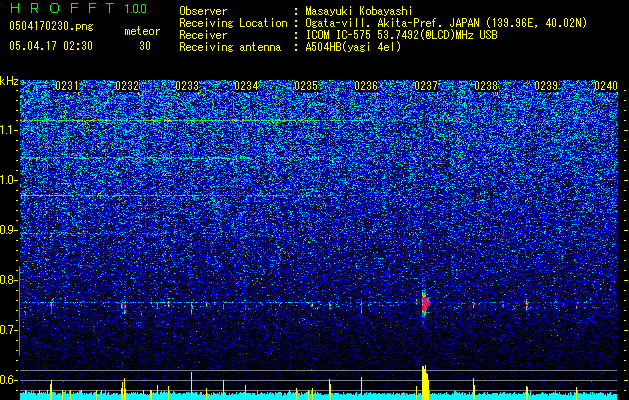Click the 0231 time marker
629x400 pixels.
pyautogui.click(x=67, y=86)
